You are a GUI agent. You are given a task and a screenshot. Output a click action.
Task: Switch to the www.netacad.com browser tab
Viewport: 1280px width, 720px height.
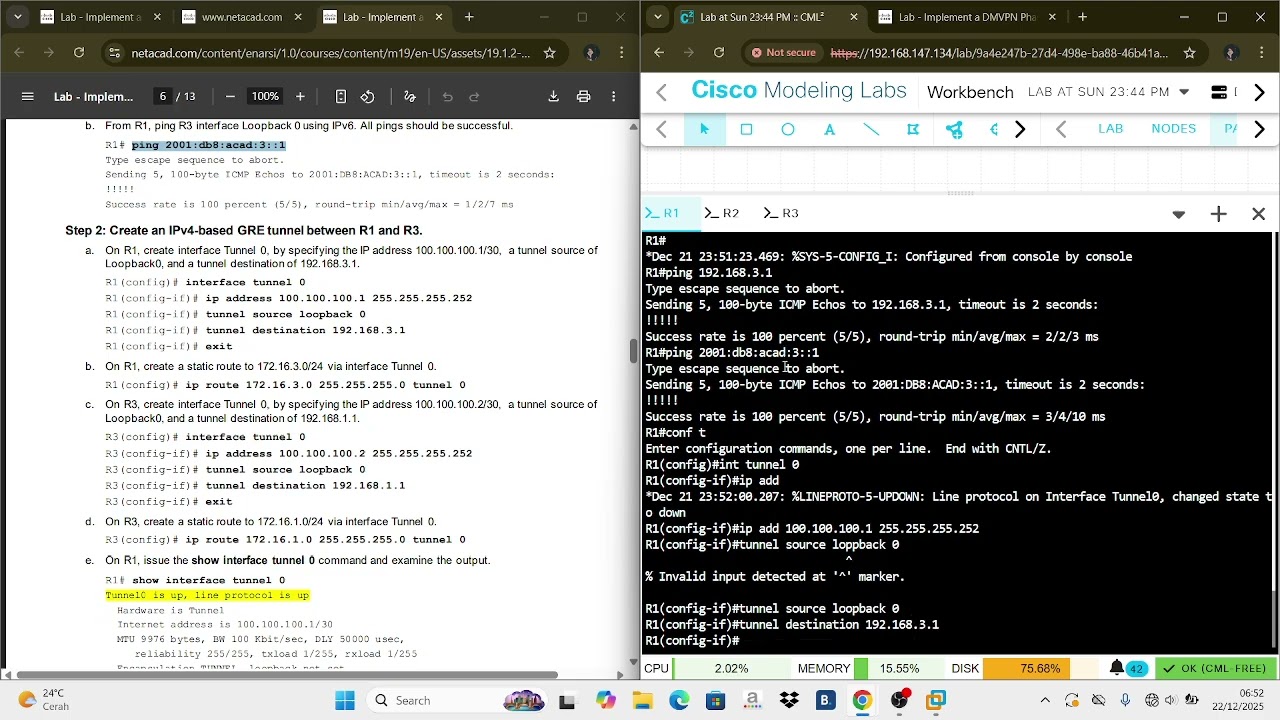click(x=240, y=17)
